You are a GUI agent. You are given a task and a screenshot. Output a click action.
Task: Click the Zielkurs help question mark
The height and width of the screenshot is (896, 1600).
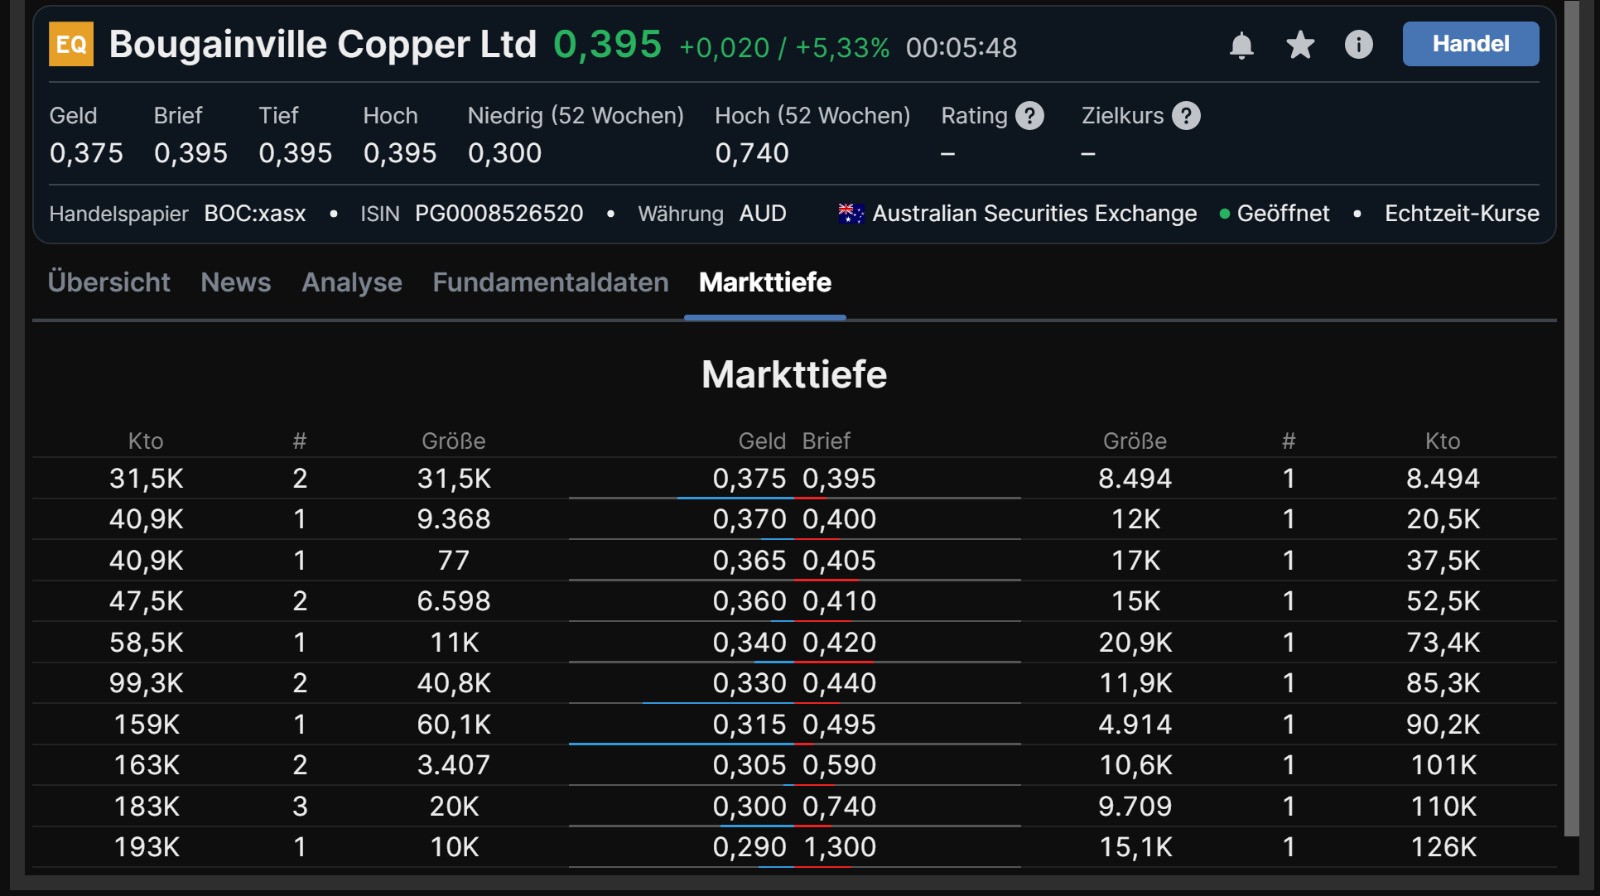pyautogui.click(x=1186, y=116)
